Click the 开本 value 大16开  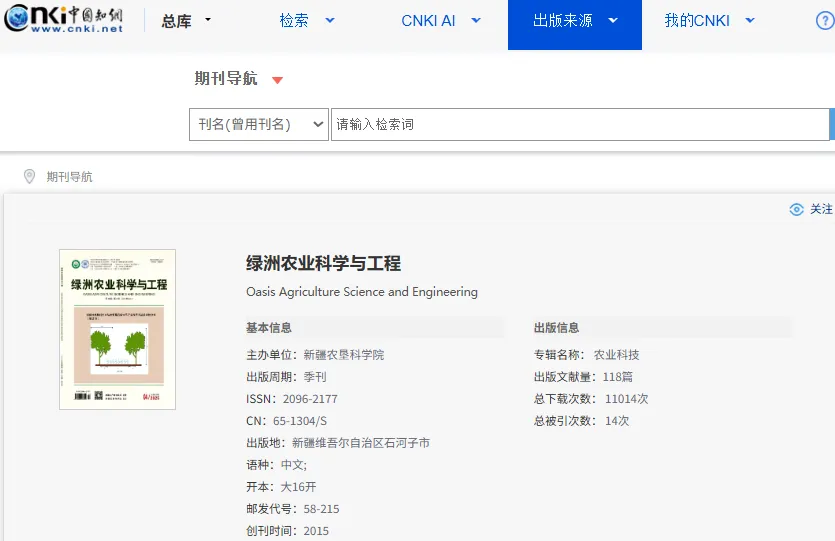coord(298,487)
